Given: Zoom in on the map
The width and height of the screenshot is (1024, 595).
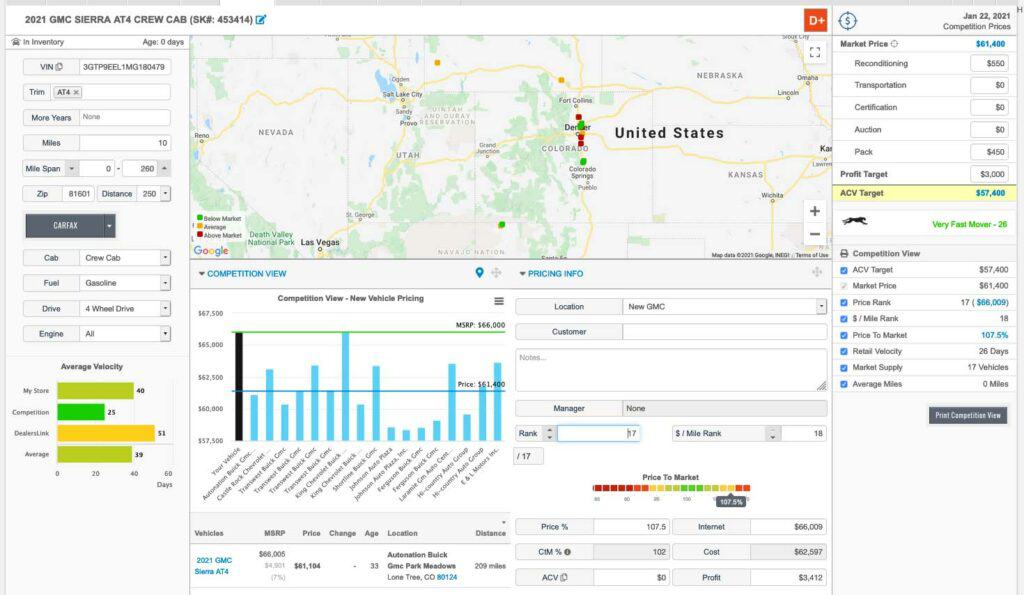Looking at the screenshot, I should coord(814,211).
